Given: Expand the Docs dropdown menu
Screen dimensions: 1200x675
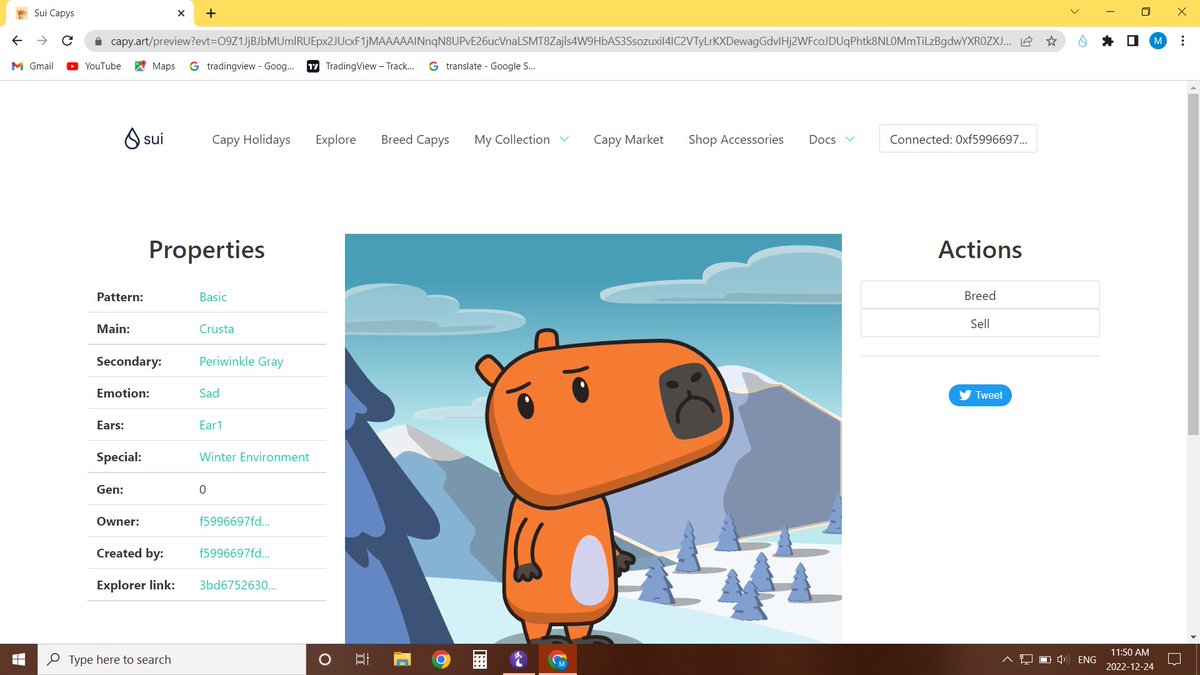Looking at the screenshot, I should [x=832, y=140].
